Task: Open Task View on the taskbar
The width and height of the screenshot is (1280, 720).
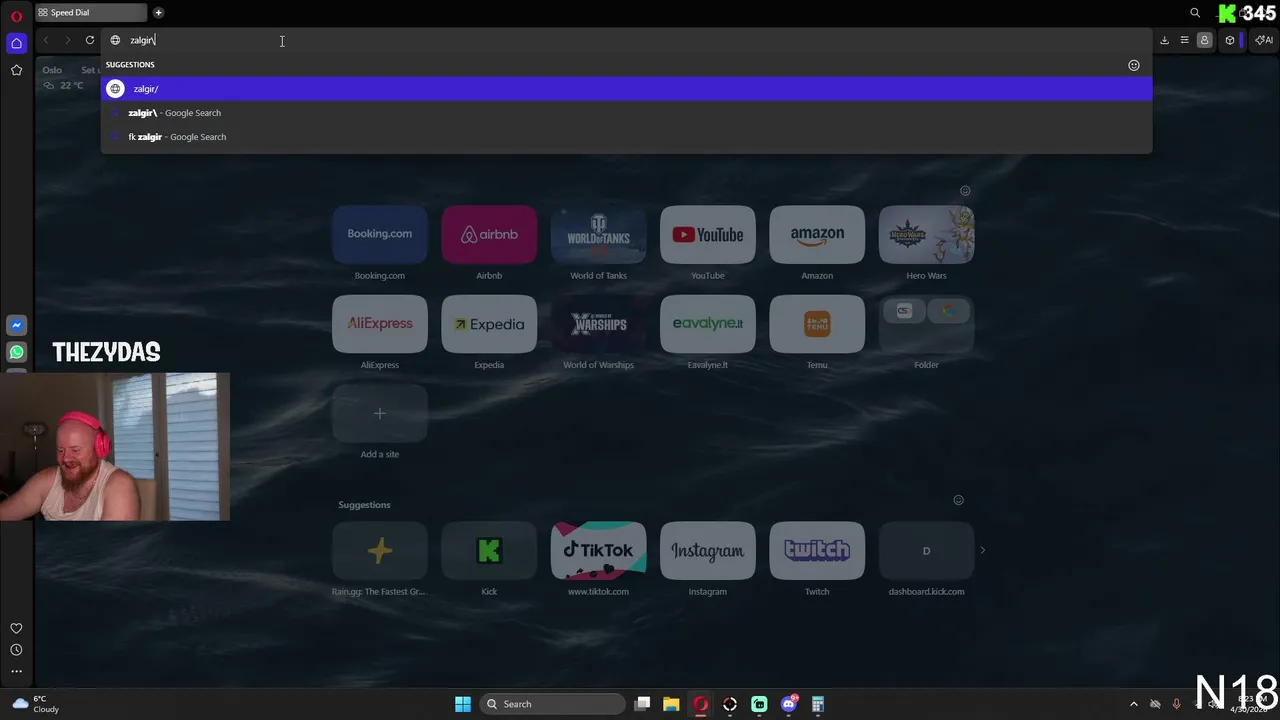Action: coord(643,704)
